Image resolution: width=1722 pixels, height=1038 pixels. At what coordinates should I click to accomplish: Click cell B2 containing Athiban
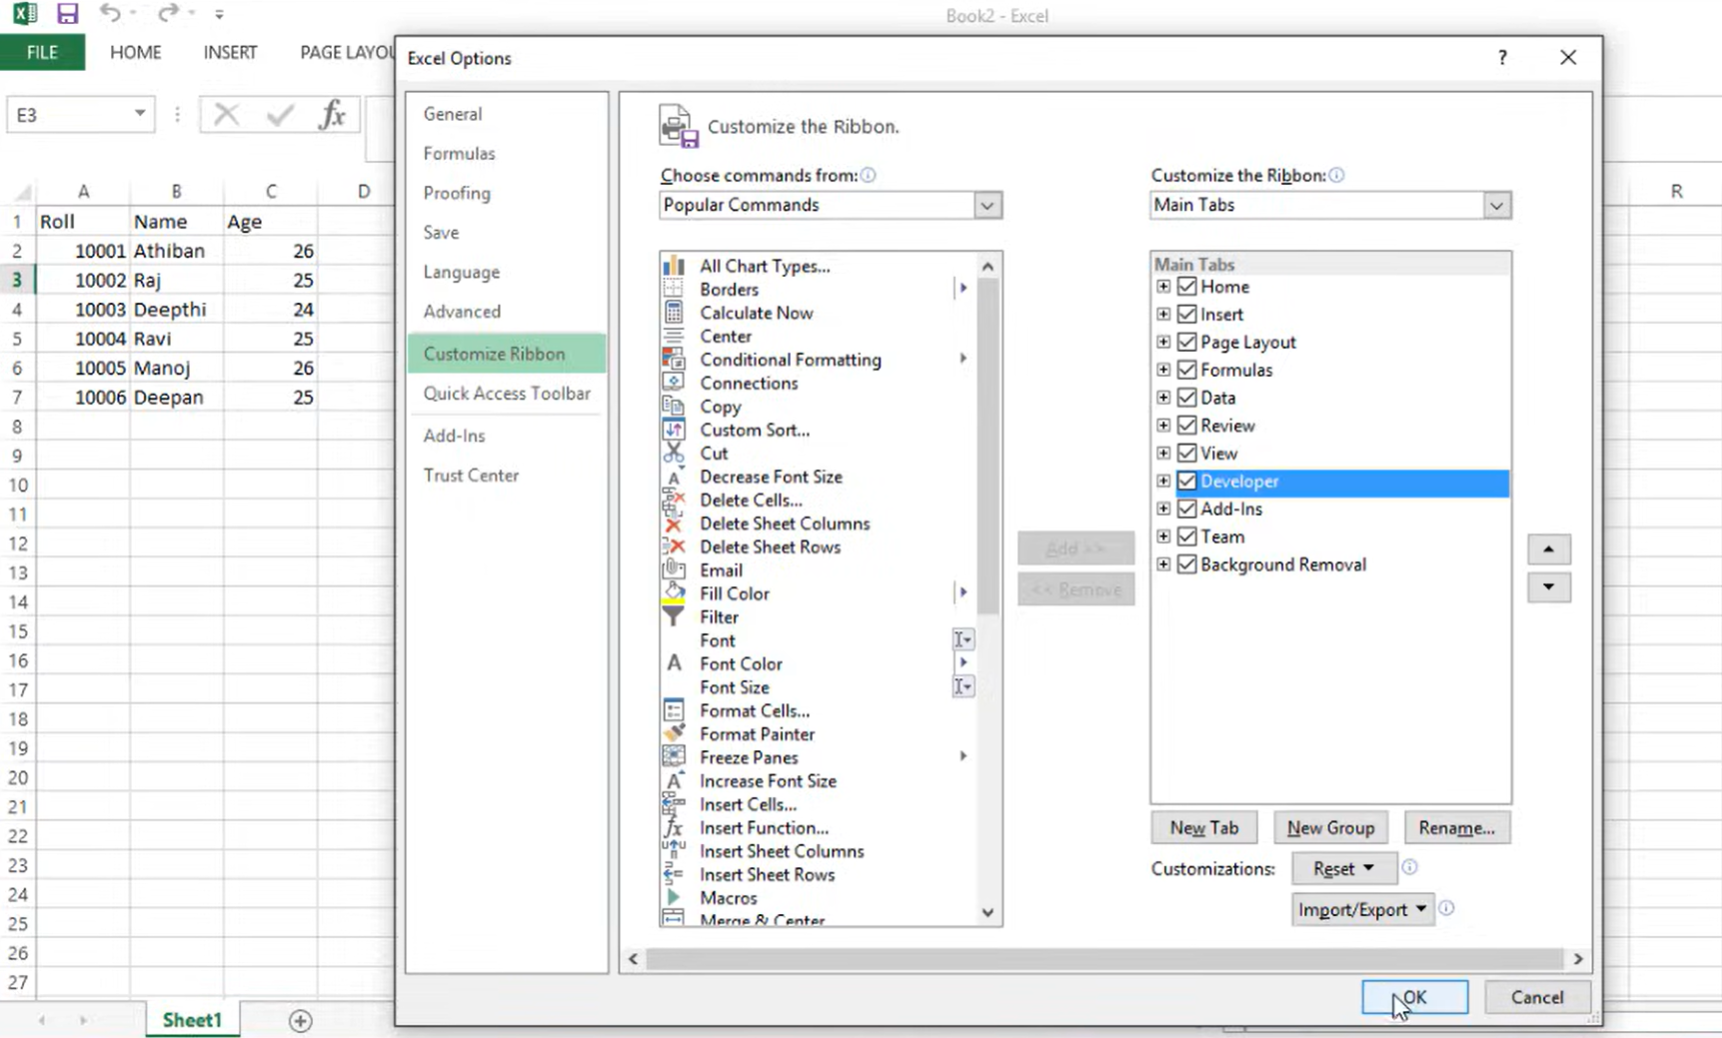(176, 250)
